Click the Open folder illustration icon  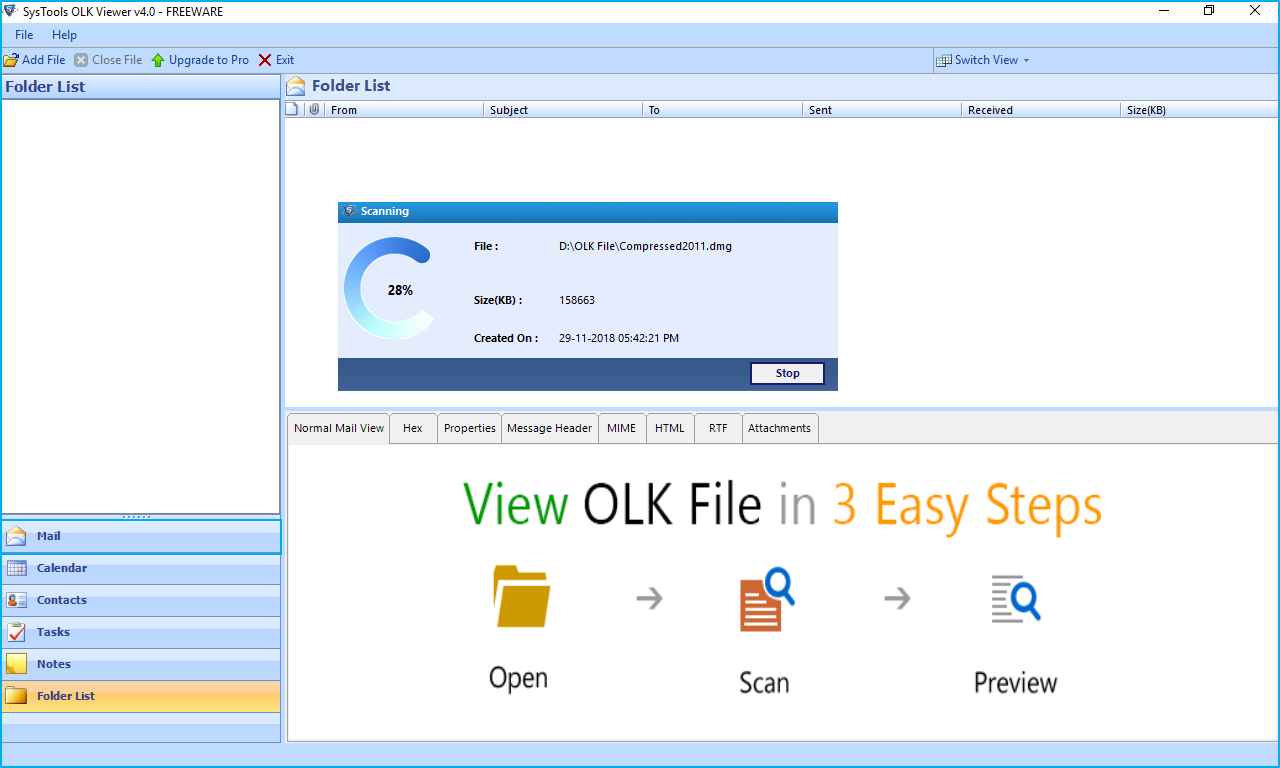pyautogui.click(x=521, y=597)
